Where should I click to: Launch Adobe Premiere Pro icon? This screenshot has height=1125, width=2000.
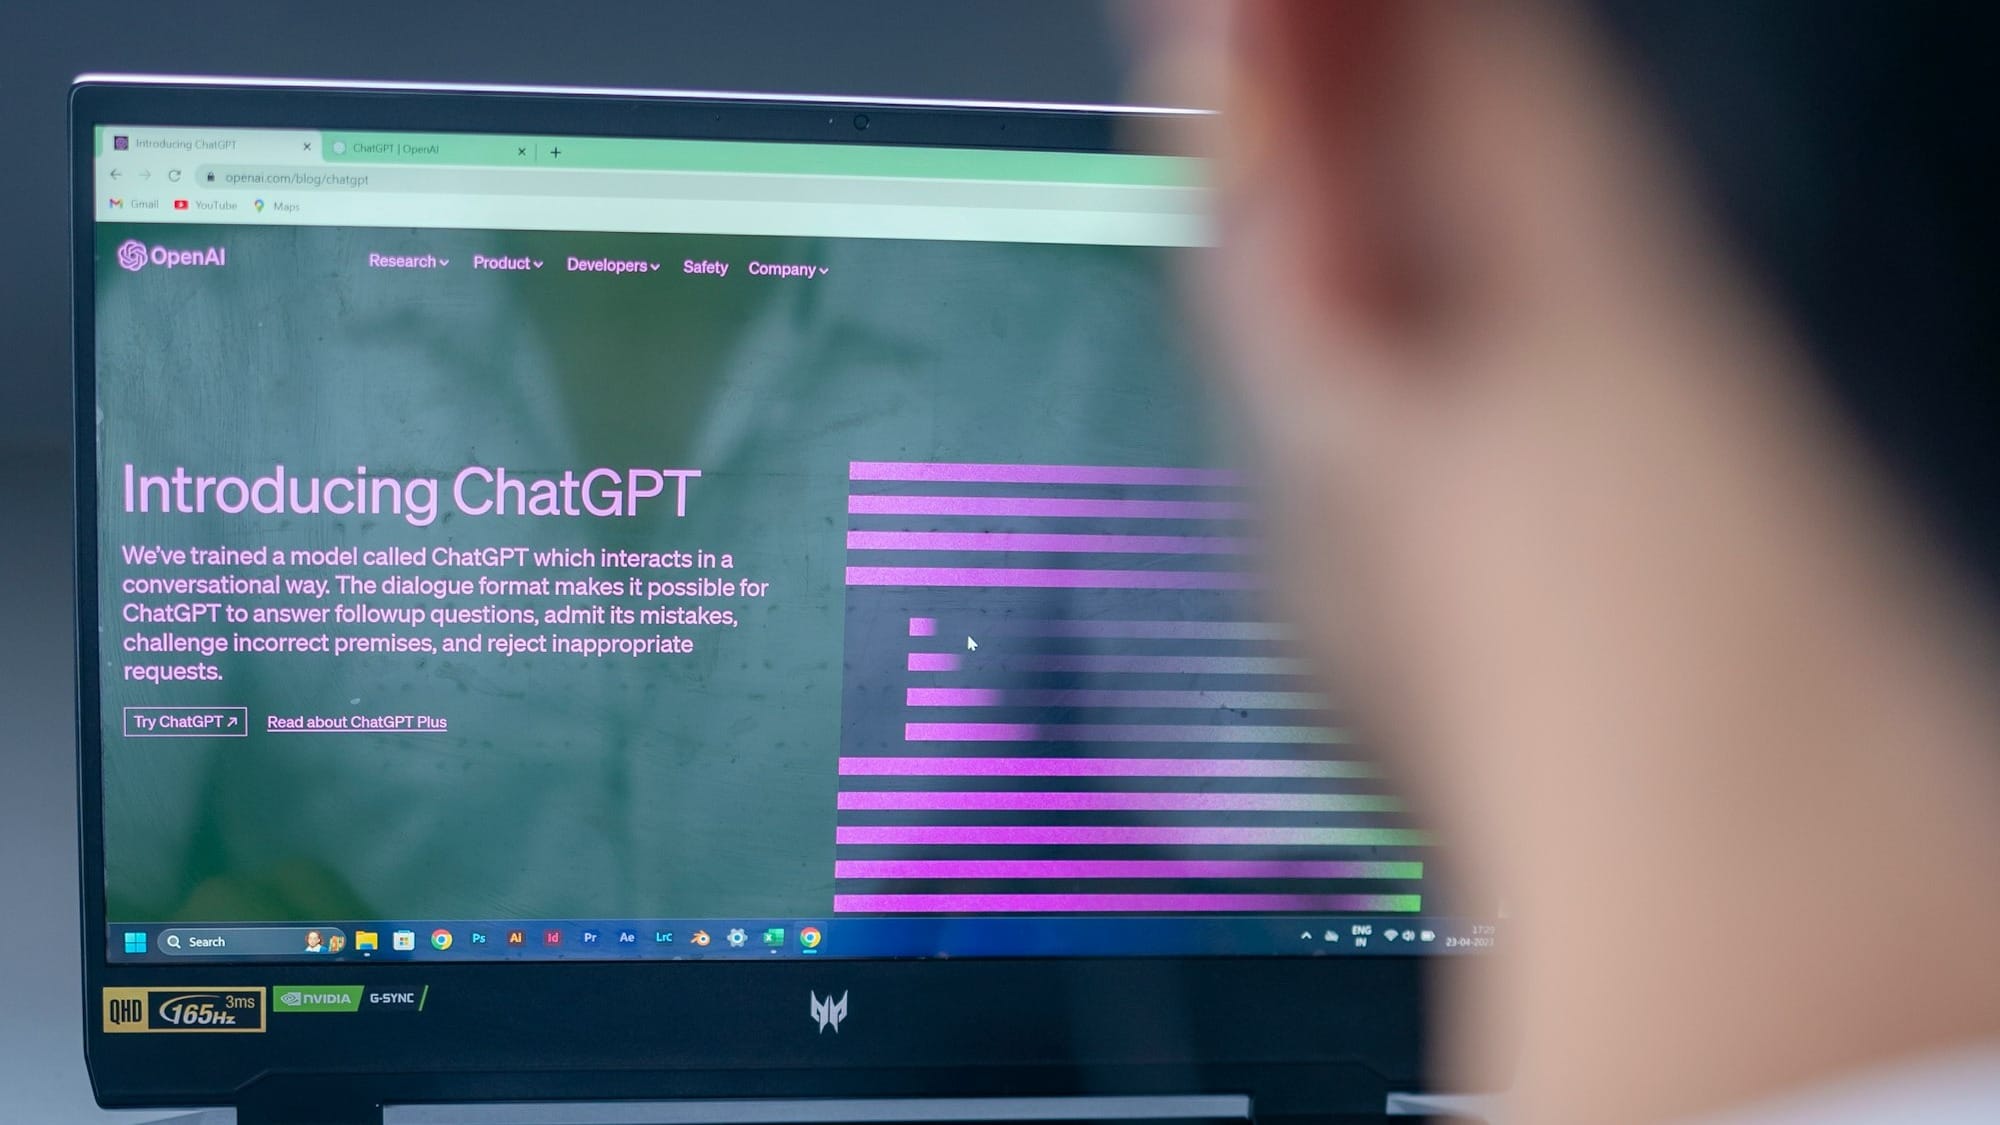587,940
